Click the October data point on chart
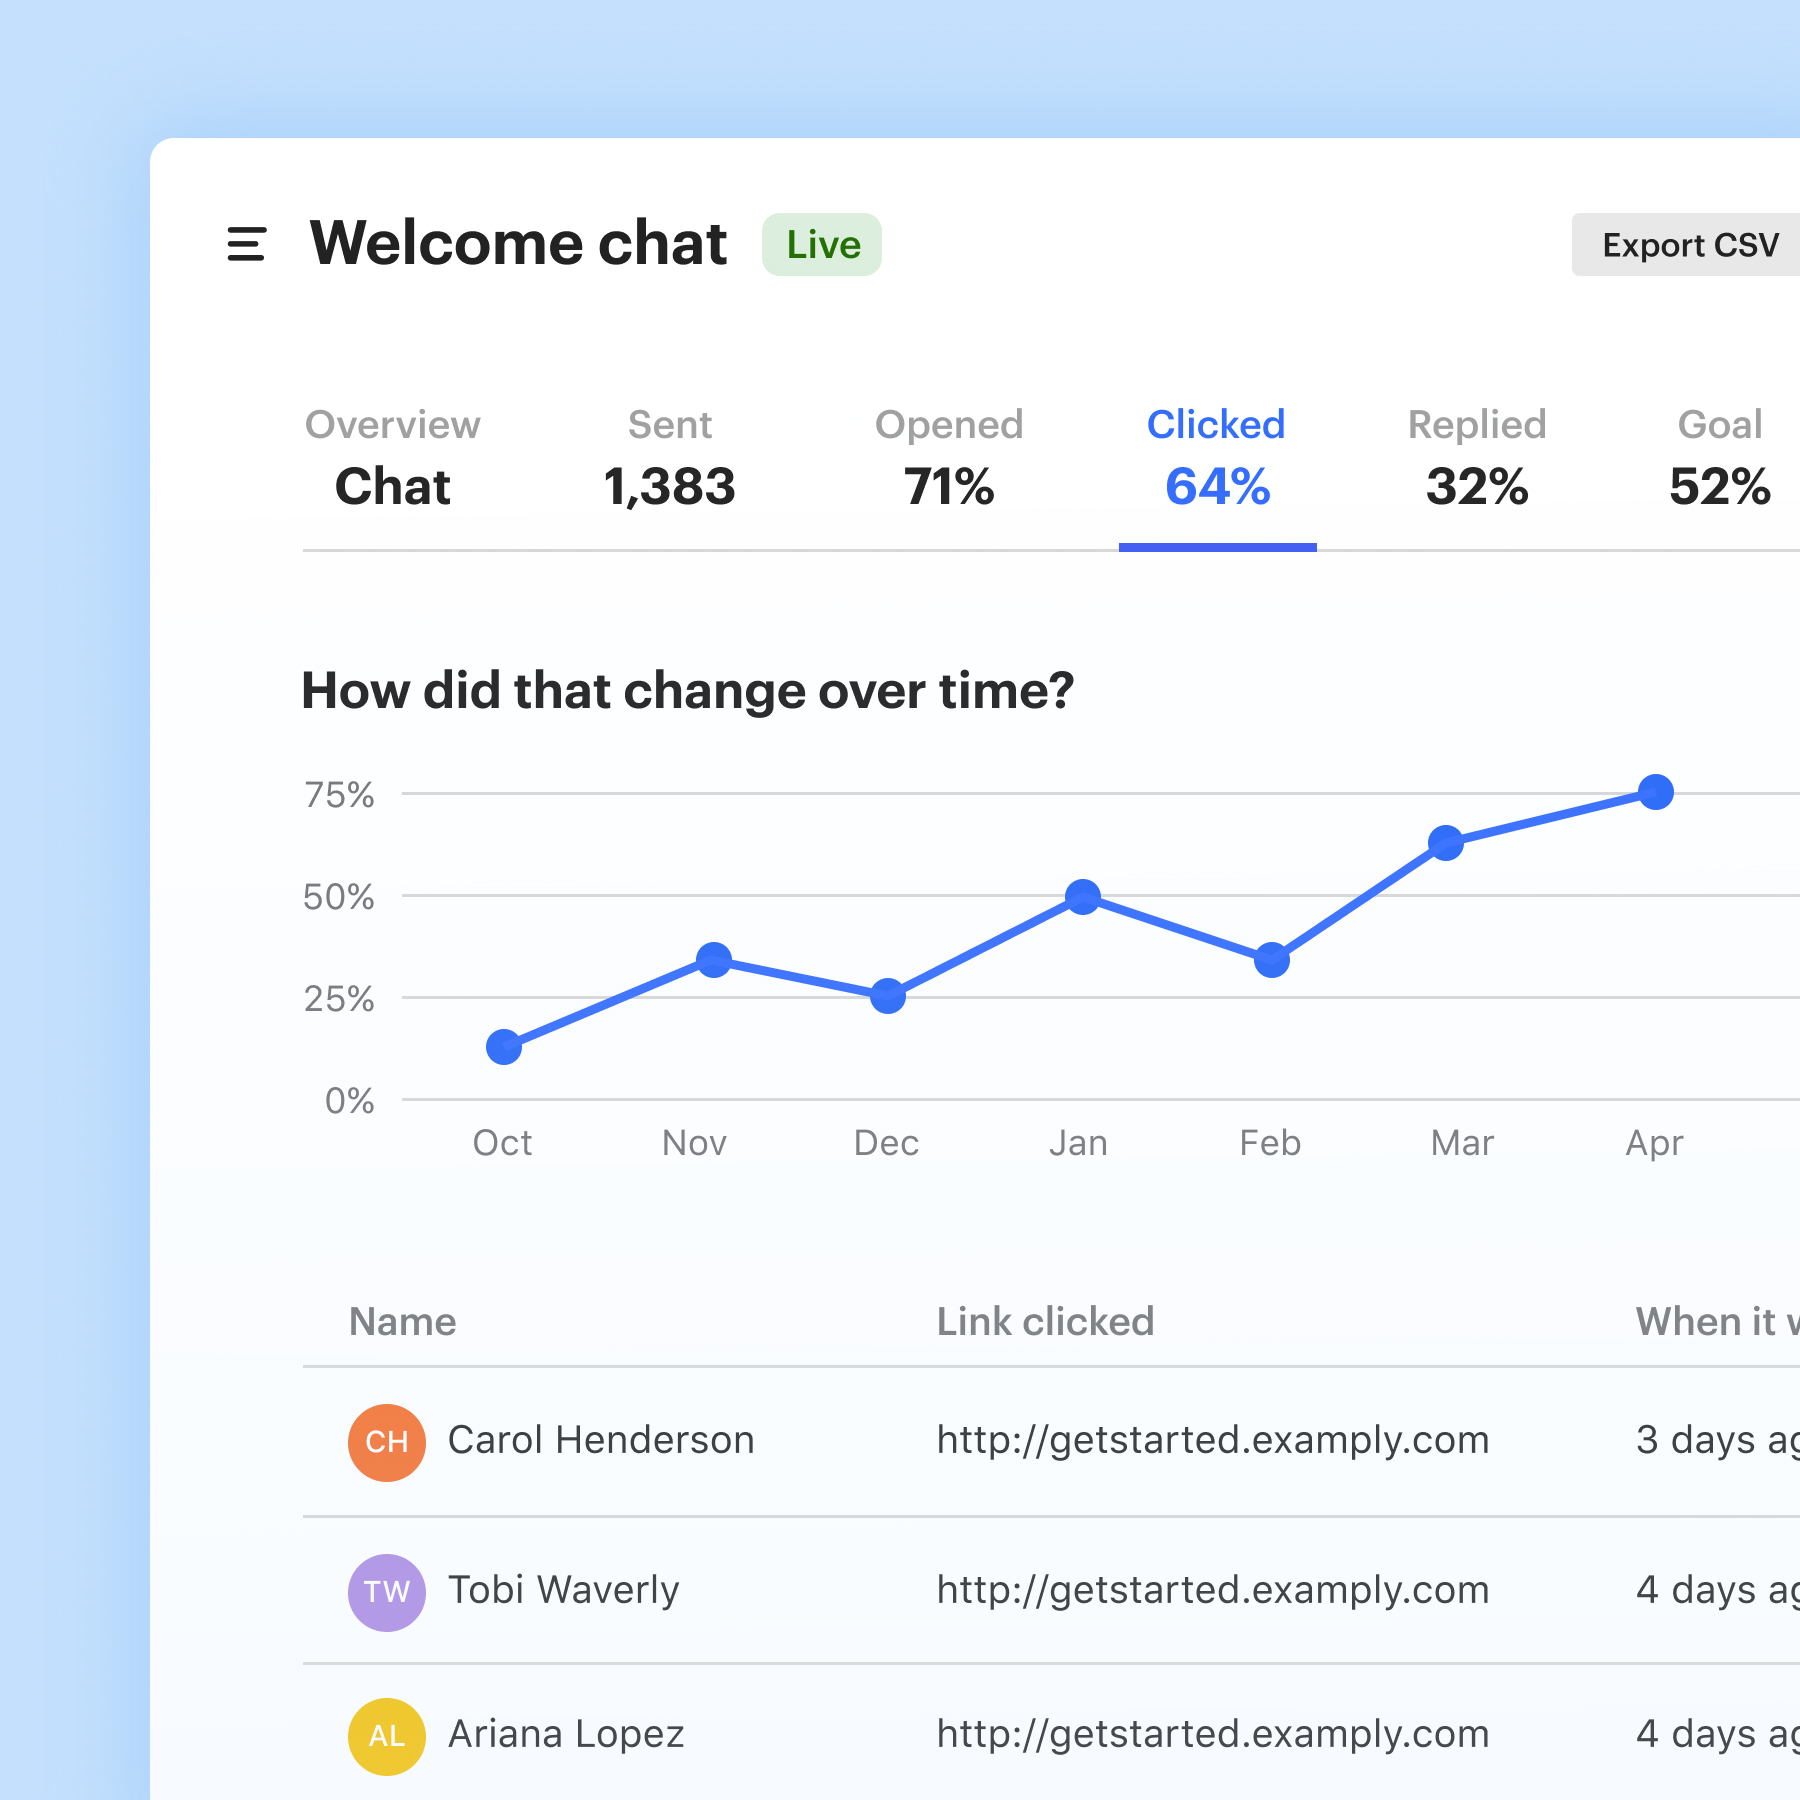The image size is (1800, 1800). click(503, 1047)
